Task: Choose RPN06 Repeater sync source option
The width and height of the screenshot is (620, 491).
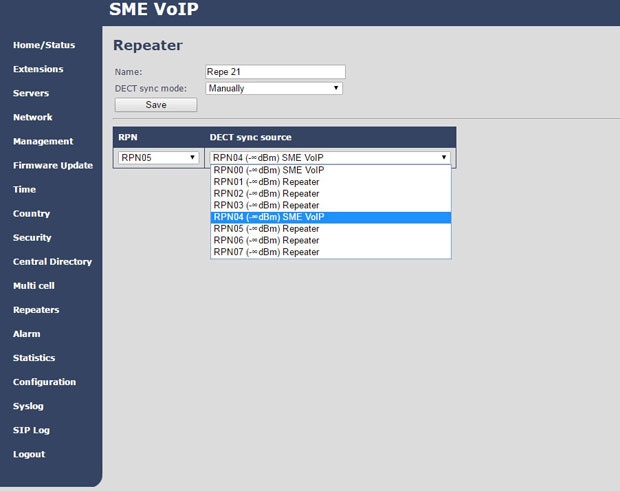Action: (331, 240)
